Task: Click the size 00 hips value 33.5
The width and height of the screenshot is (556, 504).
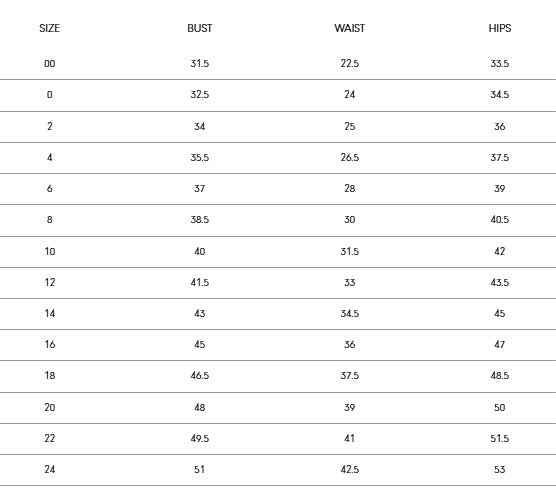Action: [500, 64]
